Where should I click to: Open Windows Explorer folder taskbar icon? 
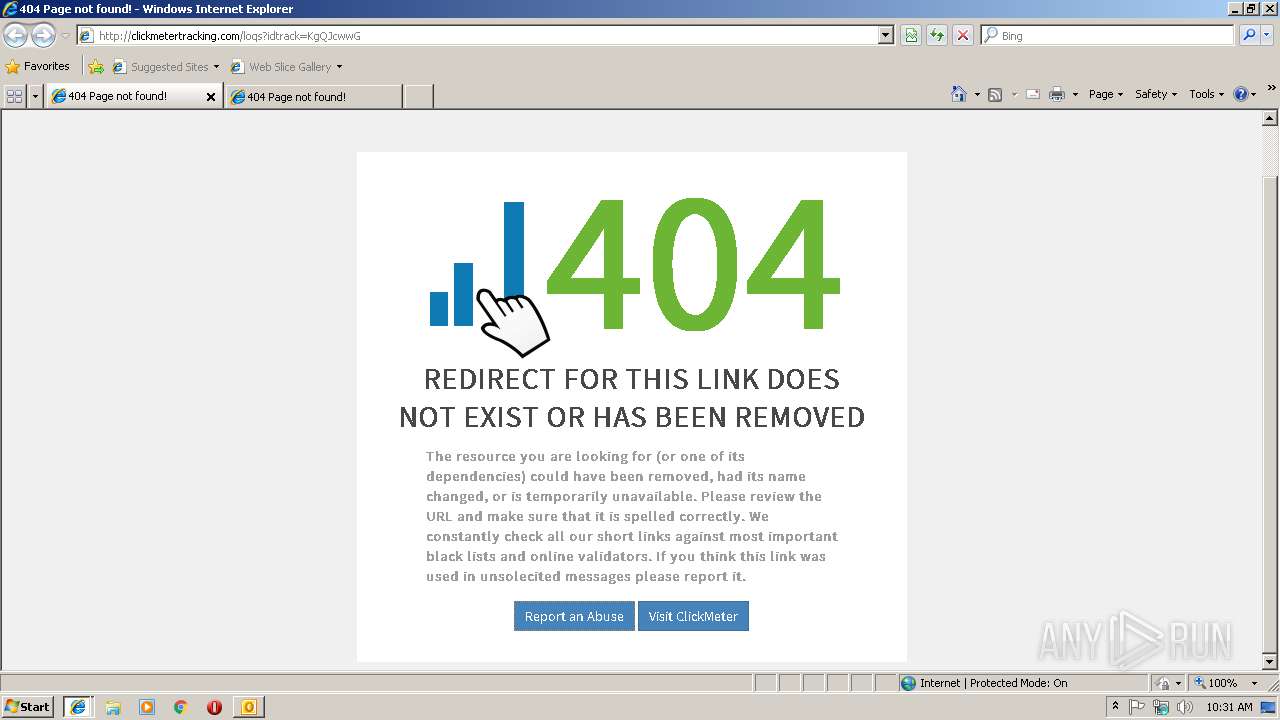(x=113, y=707)
